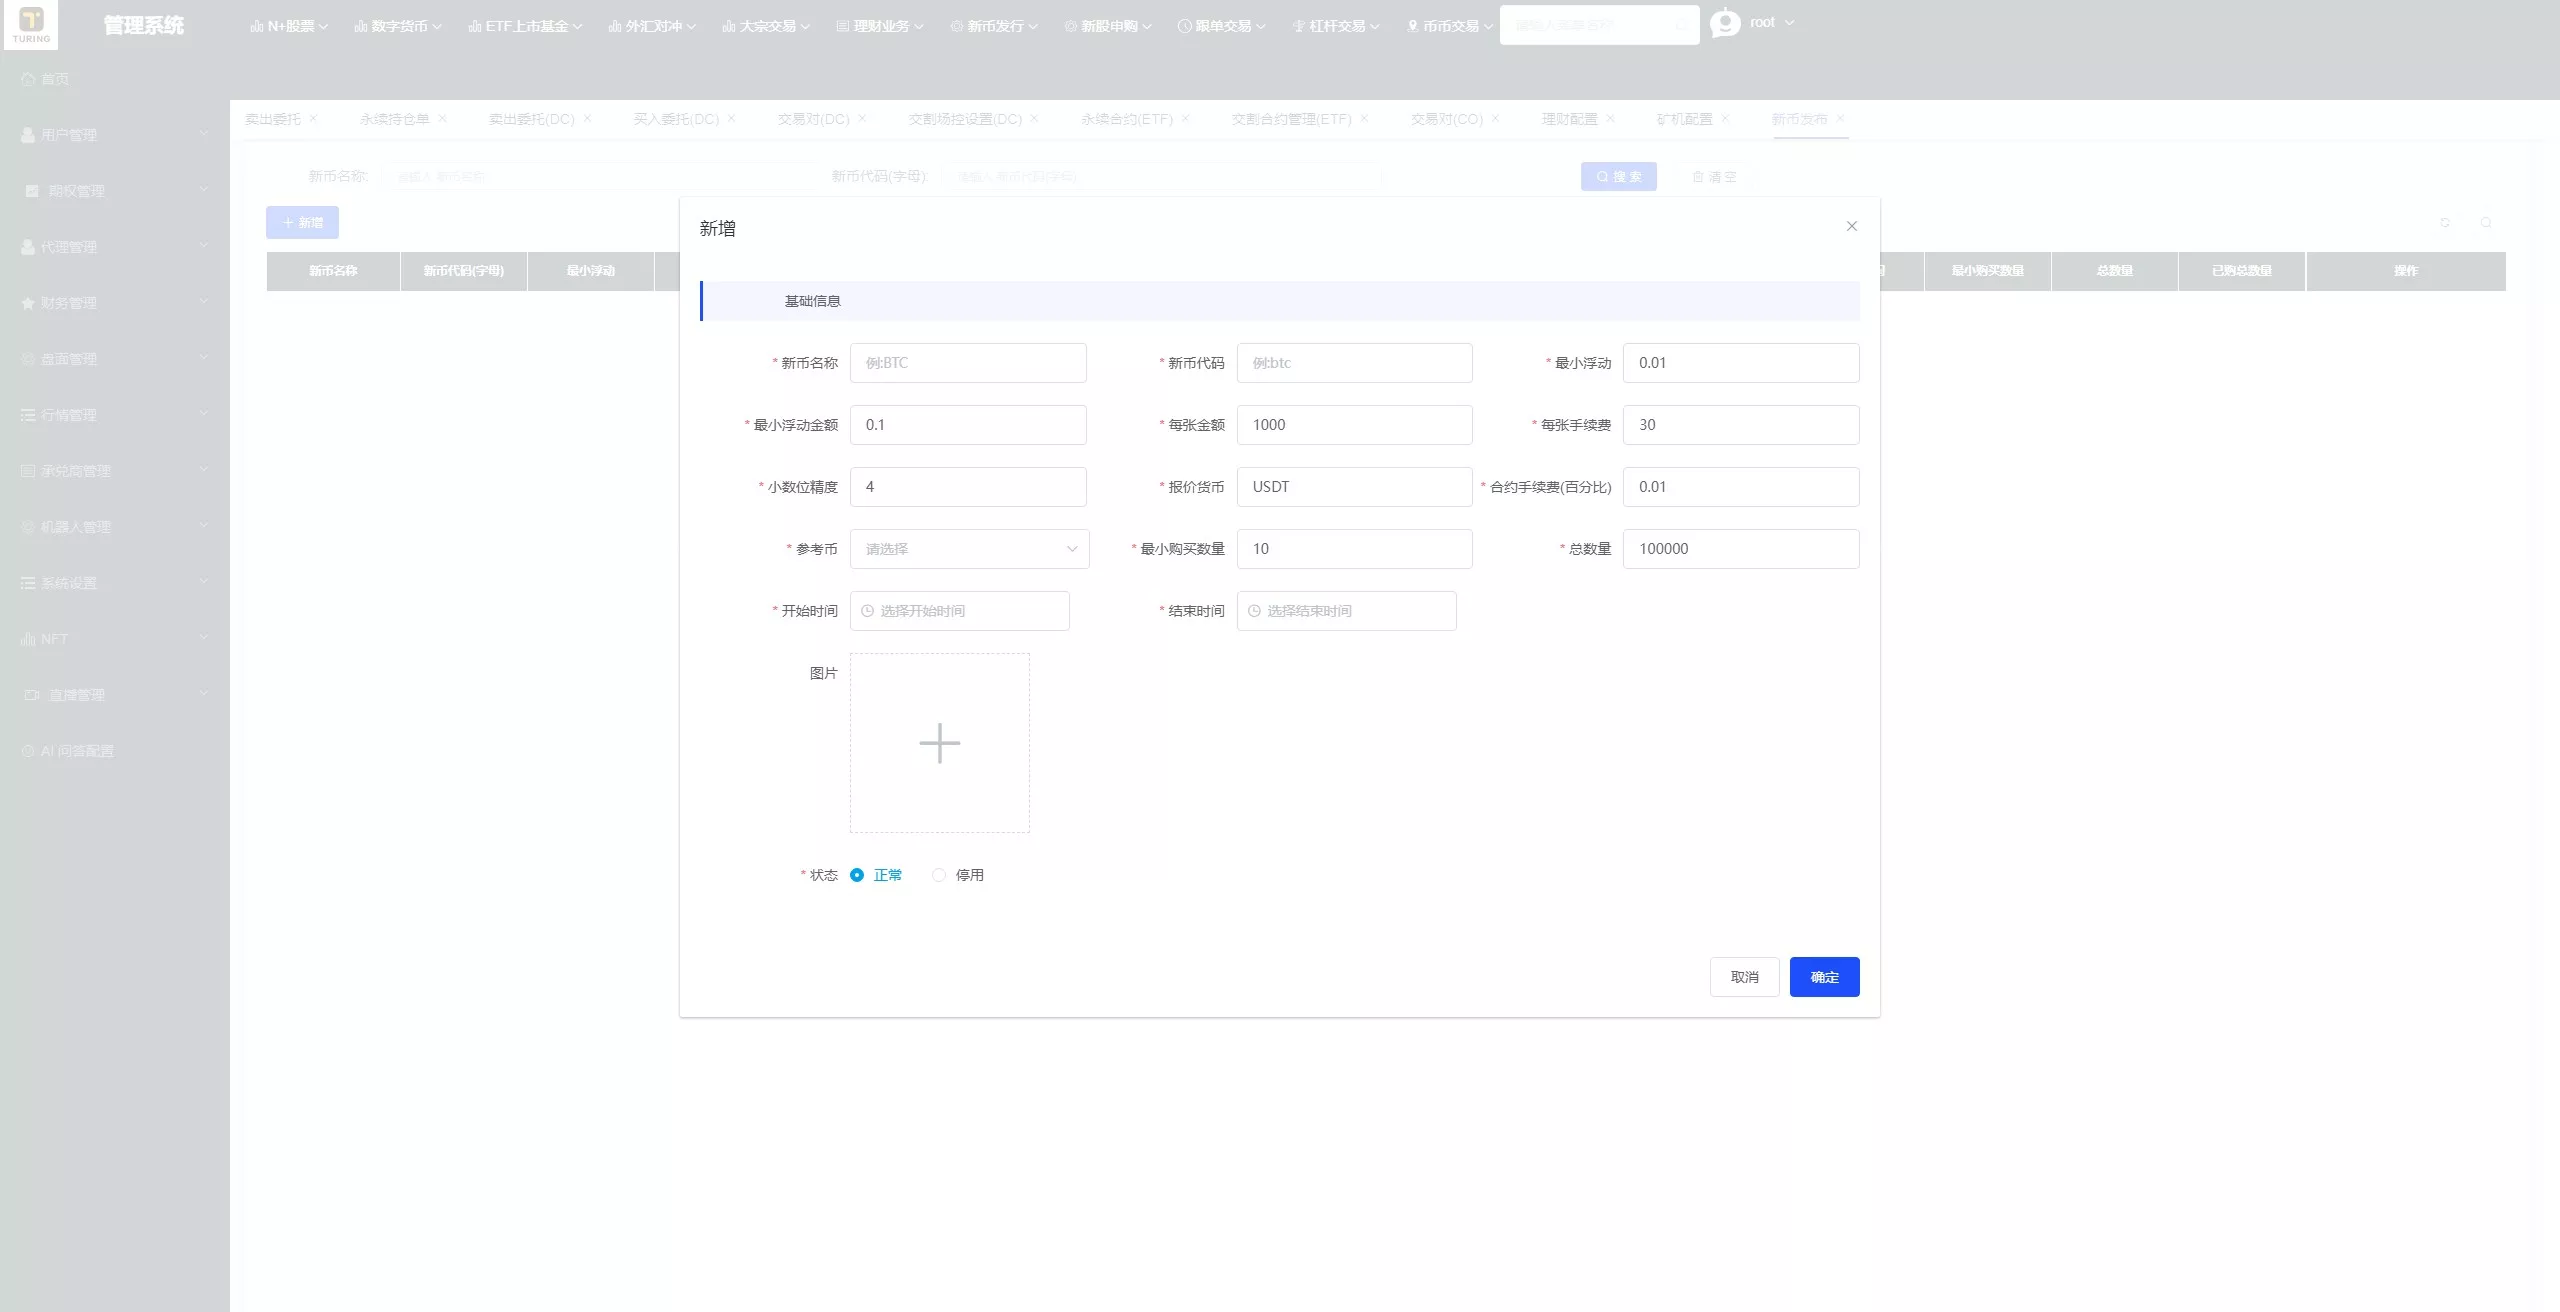Click the table refresh icon
2560x1312 pixels.
click(x=2445, y=222)
